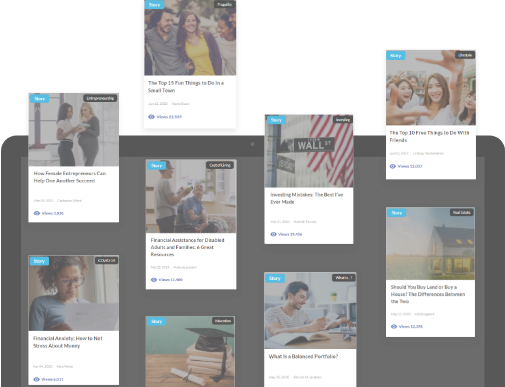The width and height of the screenshot is (505, 387).
Task: Click the Buy Land or House views count
Action: [x=411, y=326]
